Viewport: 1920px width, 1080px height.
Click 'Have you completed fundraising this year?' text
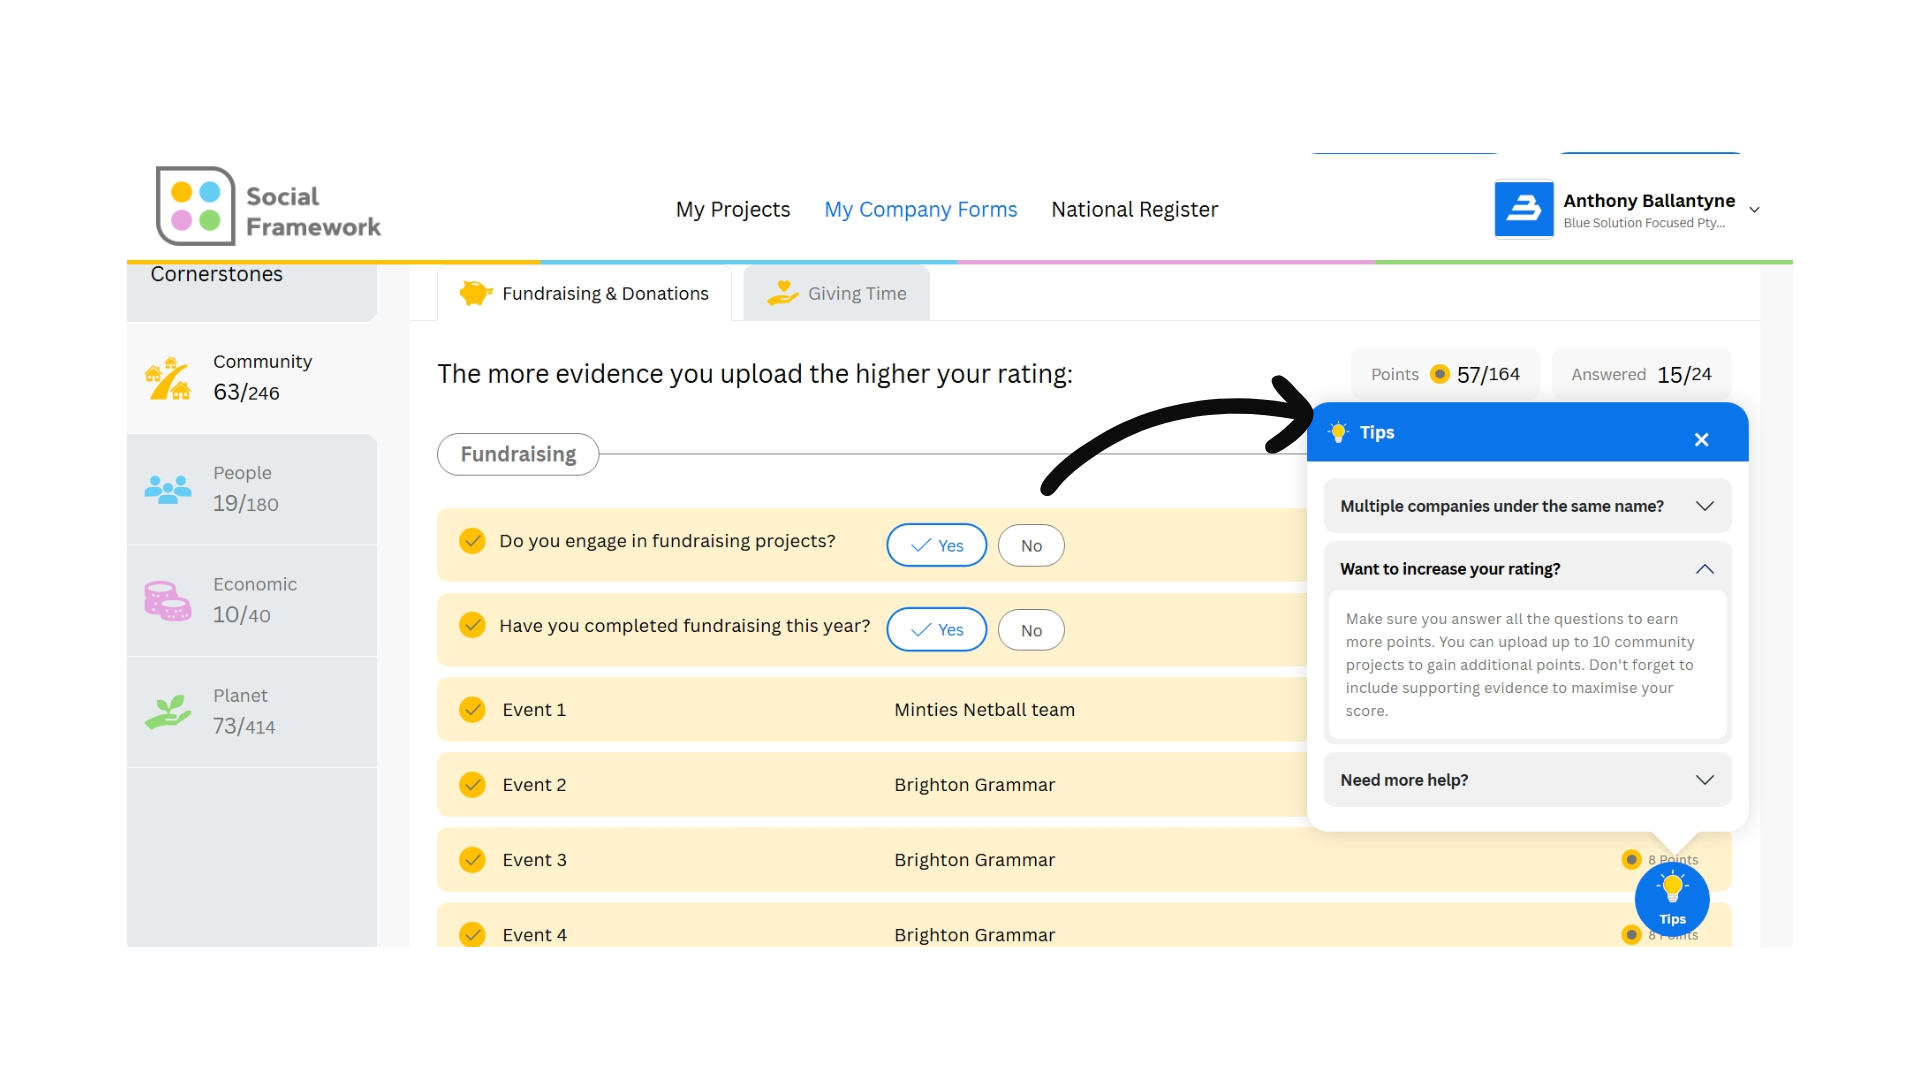684,626
